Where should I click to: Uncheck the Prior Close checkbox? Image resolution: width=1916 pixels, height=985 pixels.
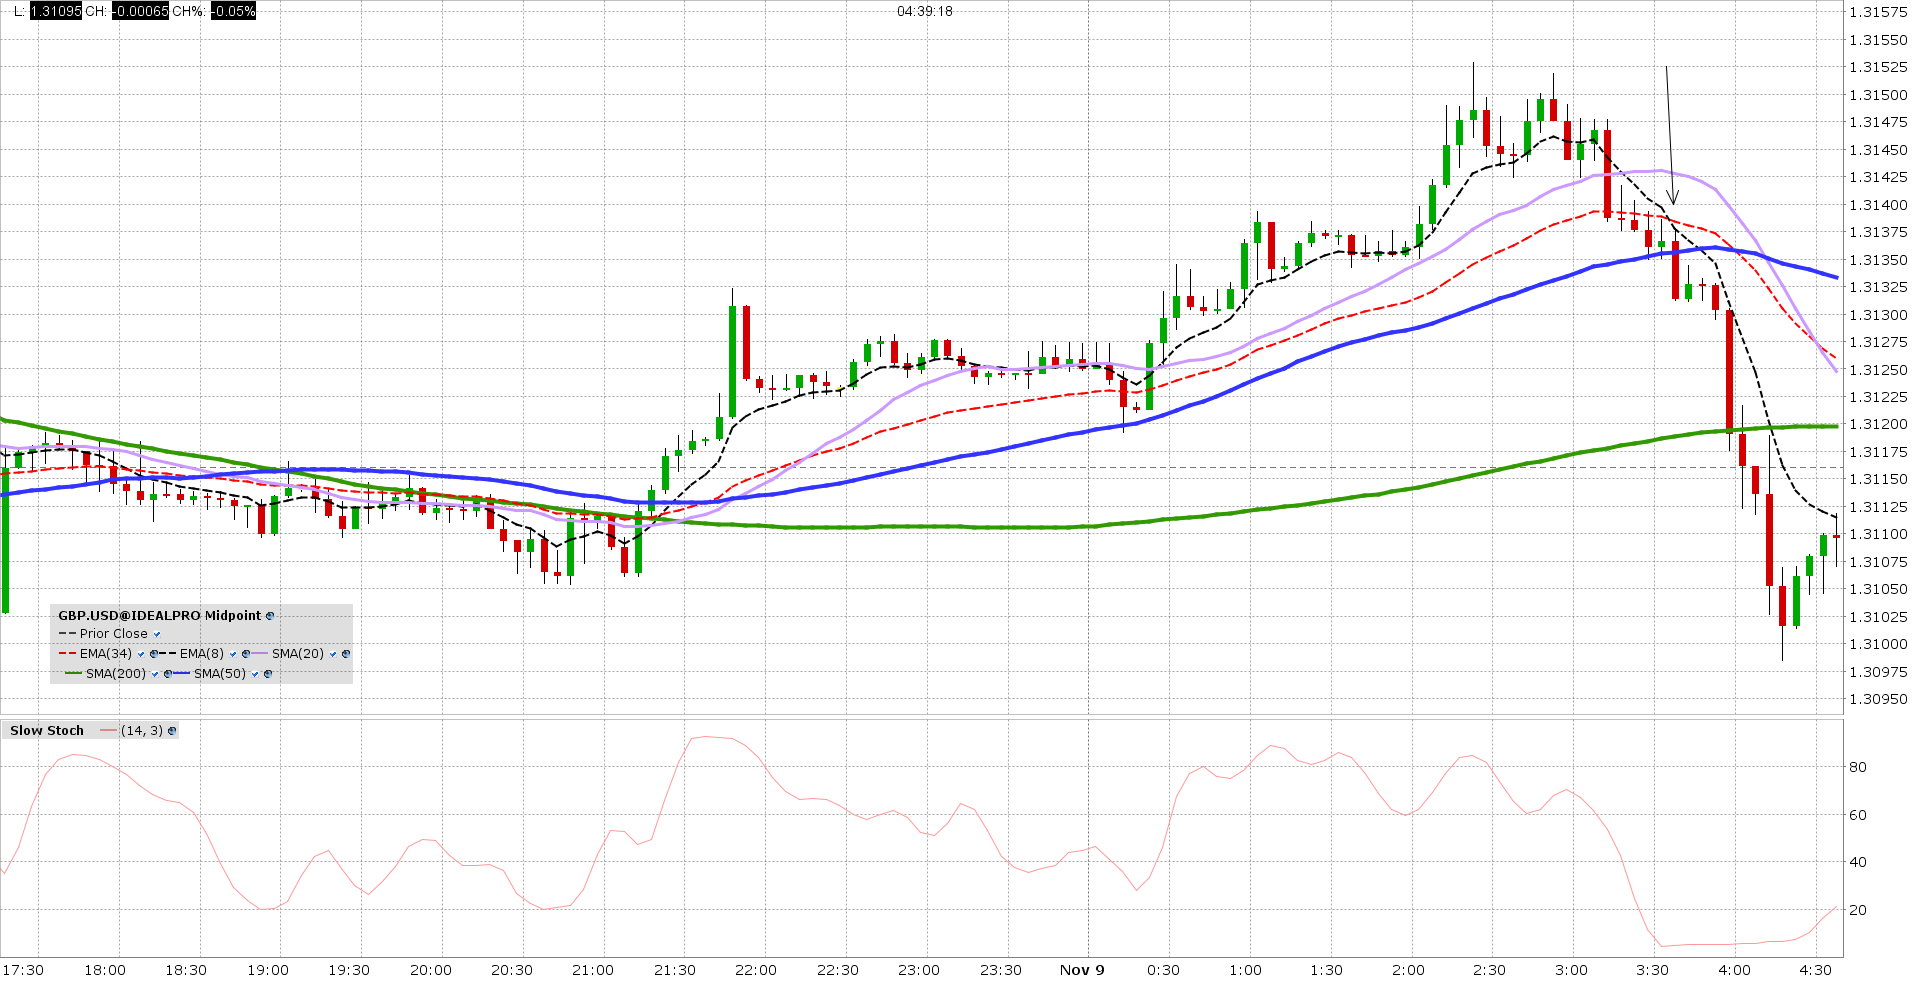(x=157, y=634)
